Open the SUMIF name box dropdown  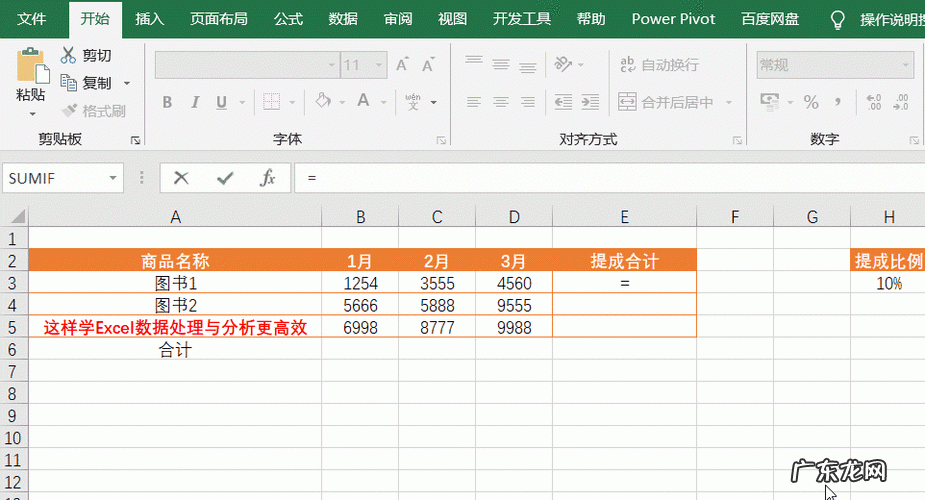[x=113, y=178]
